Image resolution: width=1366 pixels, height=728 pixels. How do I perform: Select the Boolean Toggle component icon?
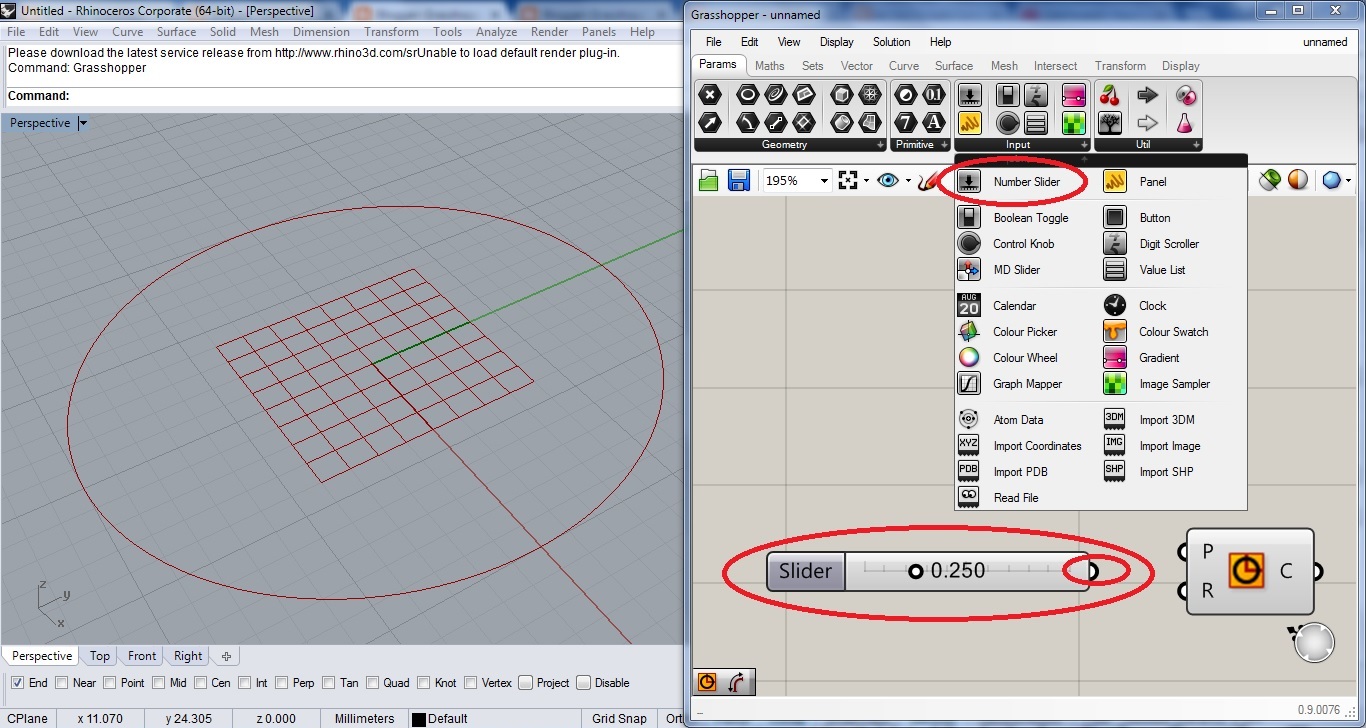[x=968, y=217]
